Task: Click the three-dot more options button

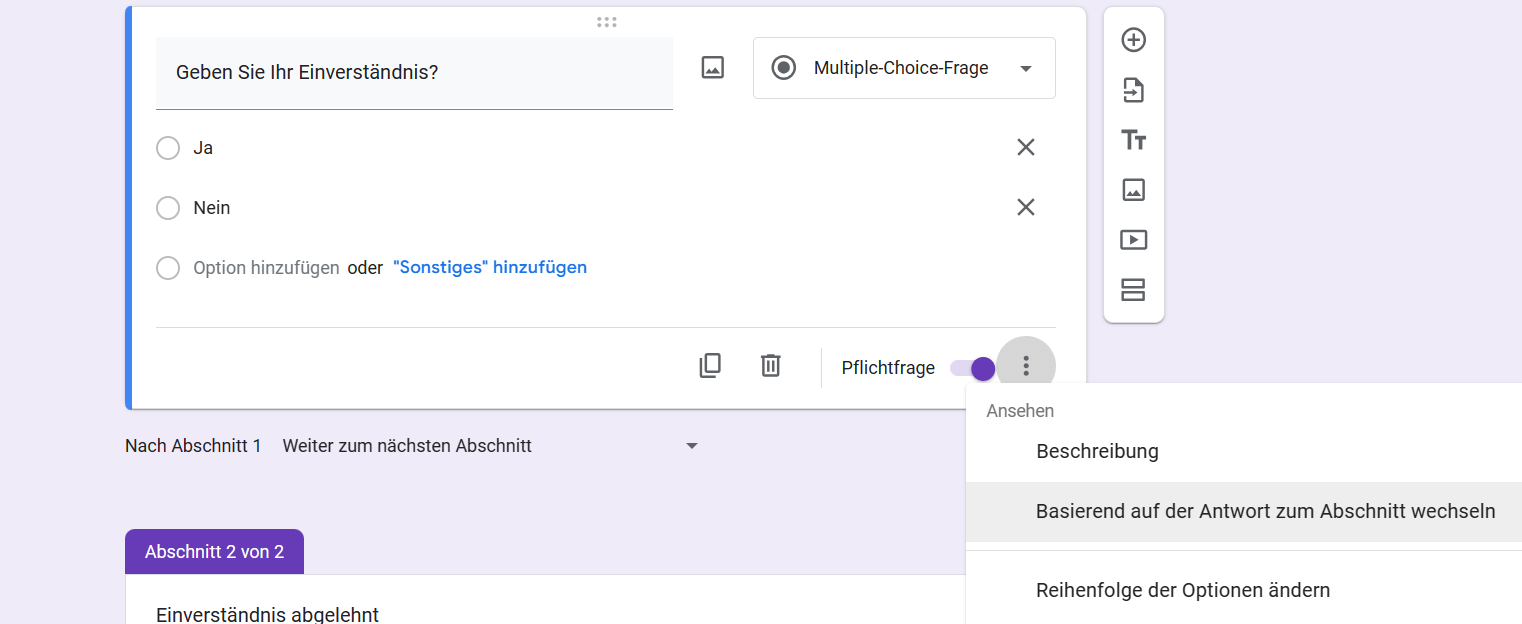Action: (x=1026, y=366)
